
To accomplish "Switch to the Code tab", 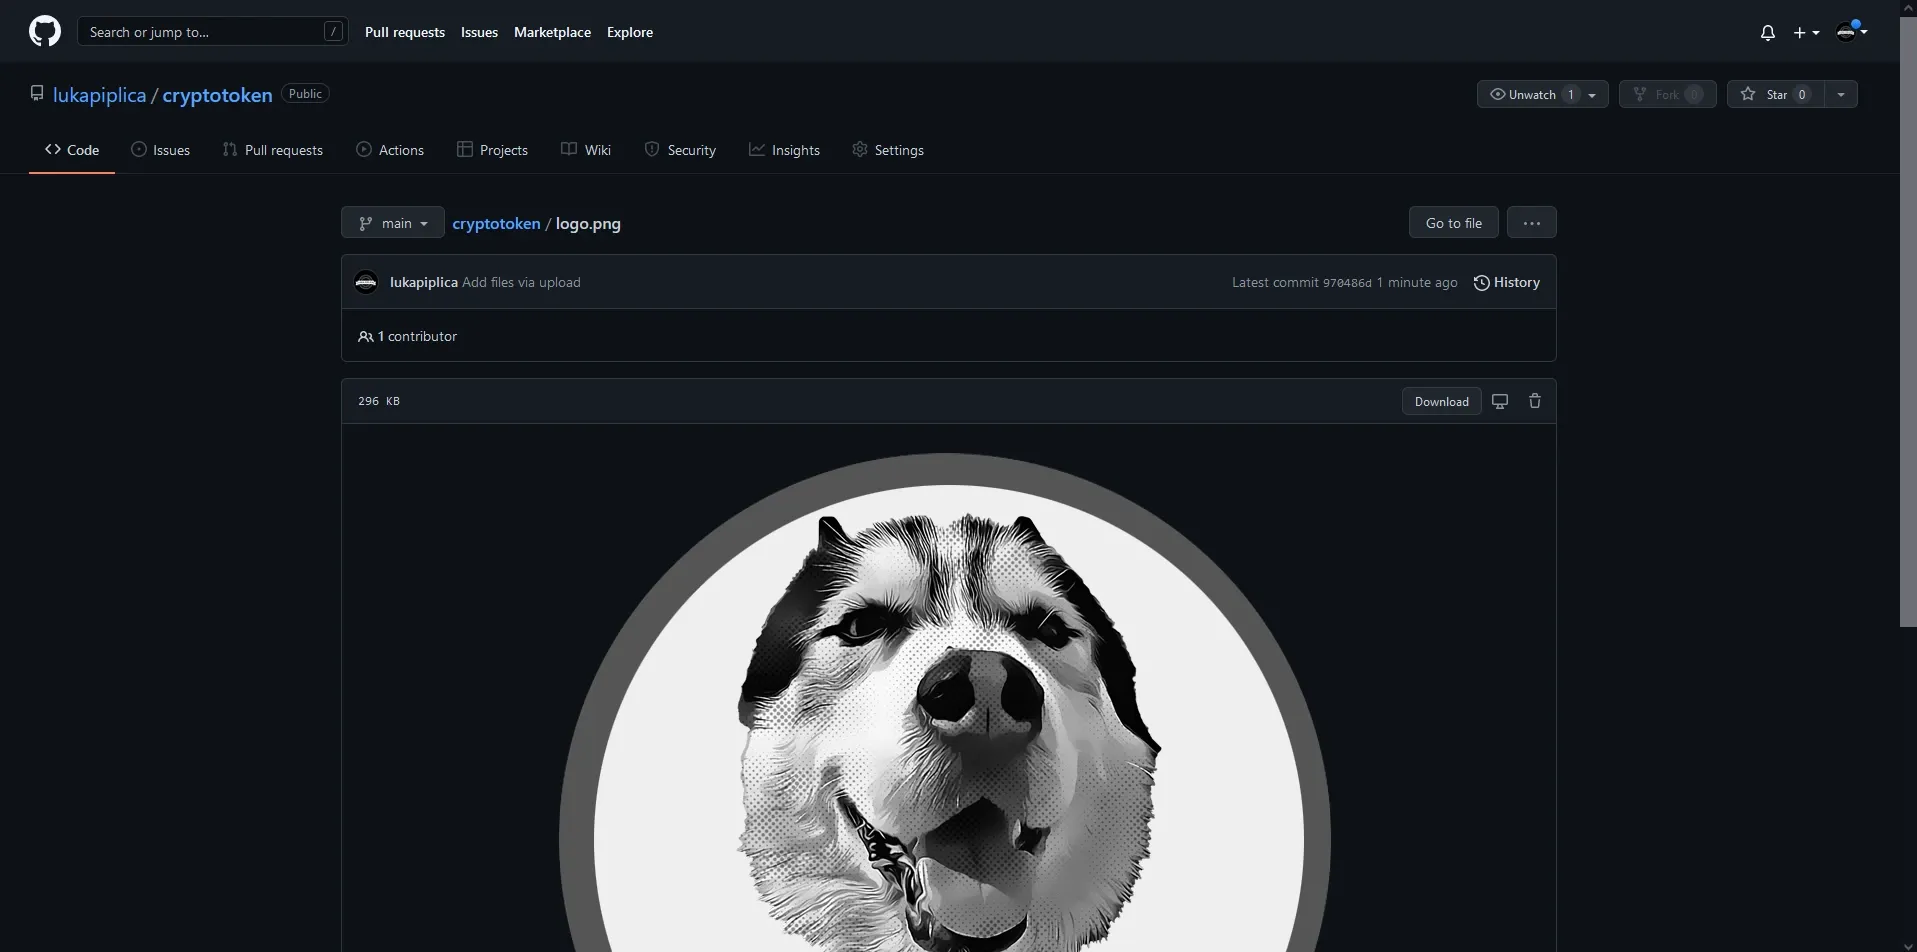I will tap(72, 150).
